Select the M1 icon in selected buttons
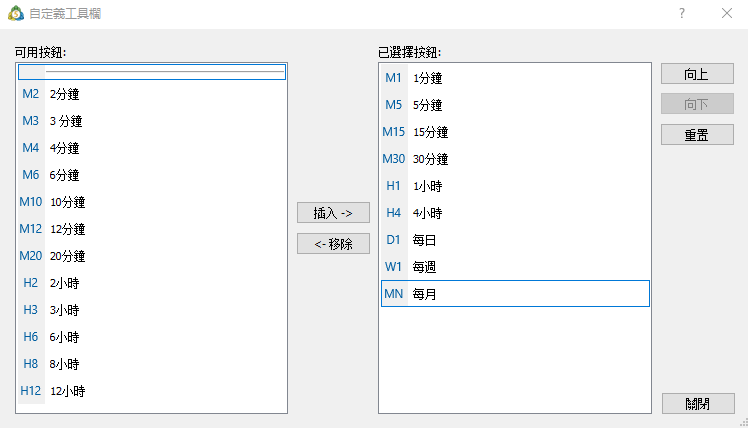The image size is (748, 428). [394, 78]
